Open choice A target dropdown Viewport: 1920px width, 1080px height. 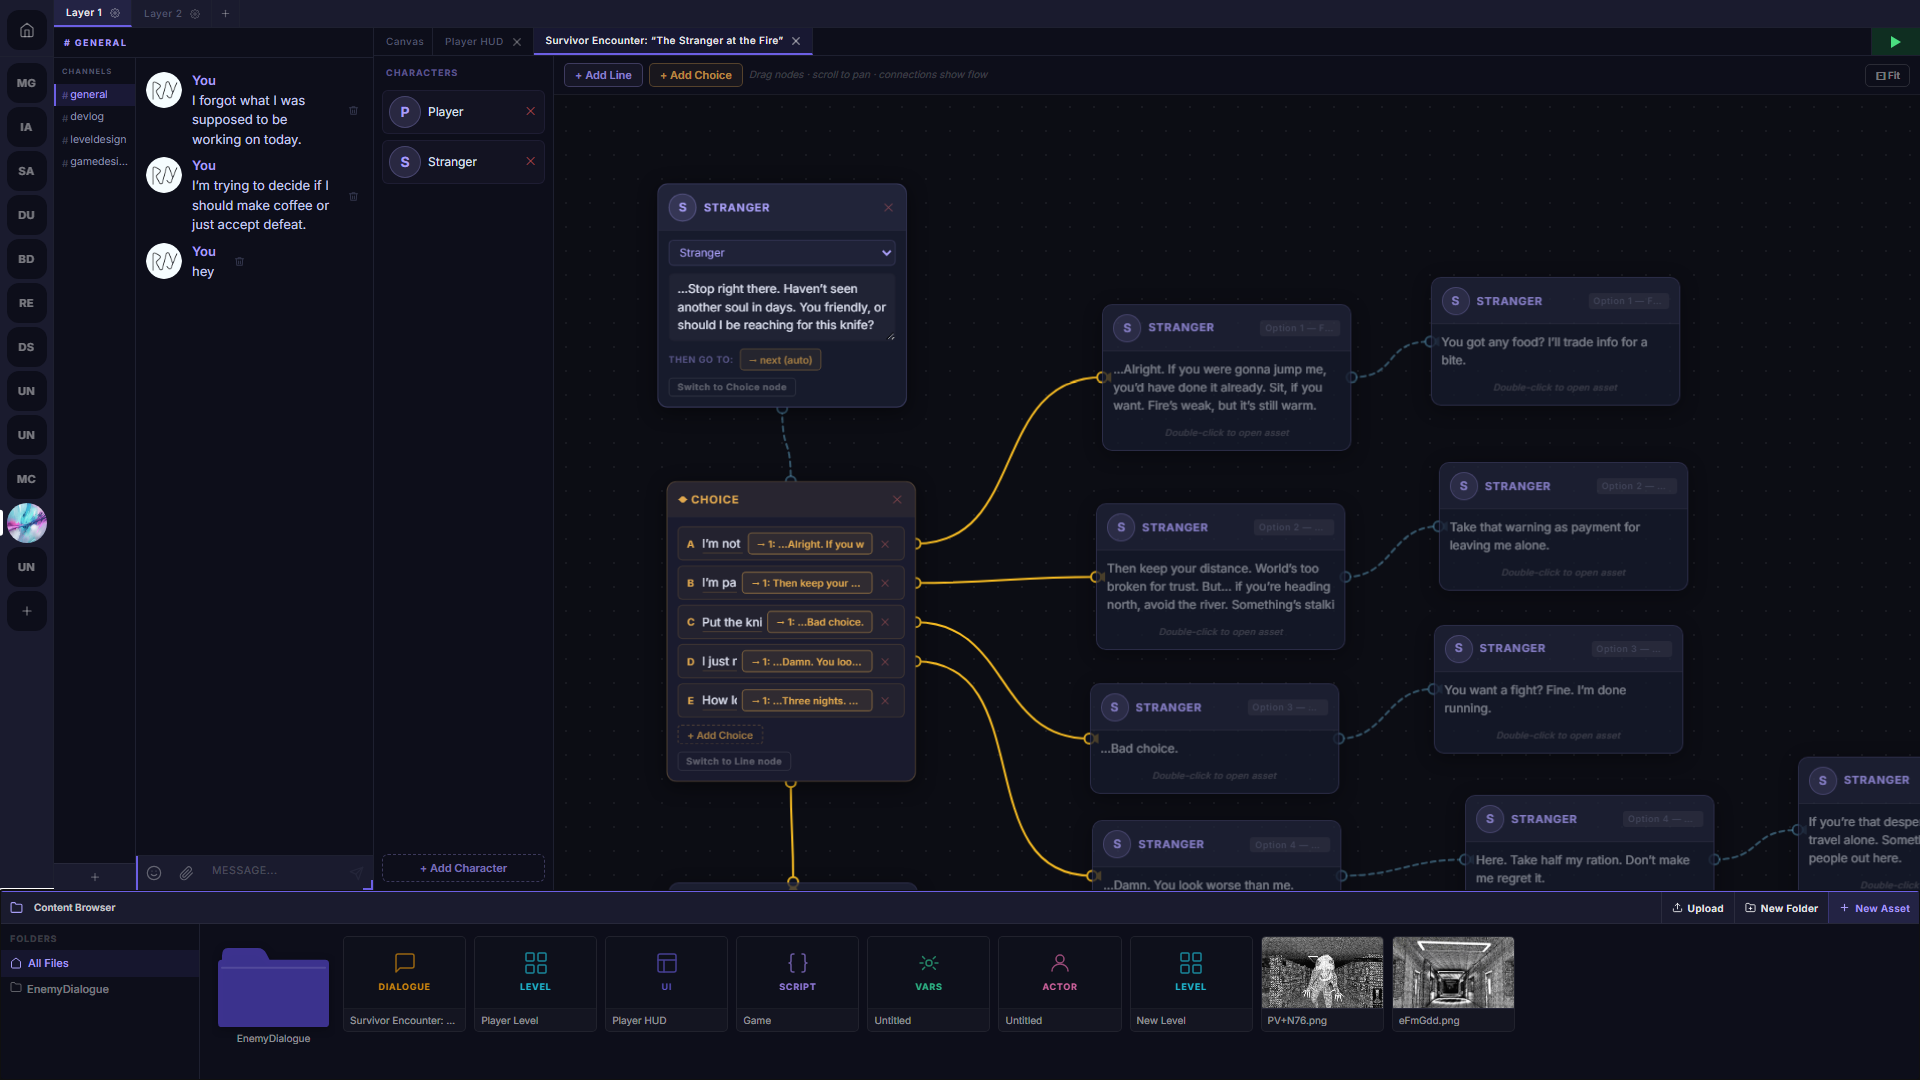coord(810,544)
